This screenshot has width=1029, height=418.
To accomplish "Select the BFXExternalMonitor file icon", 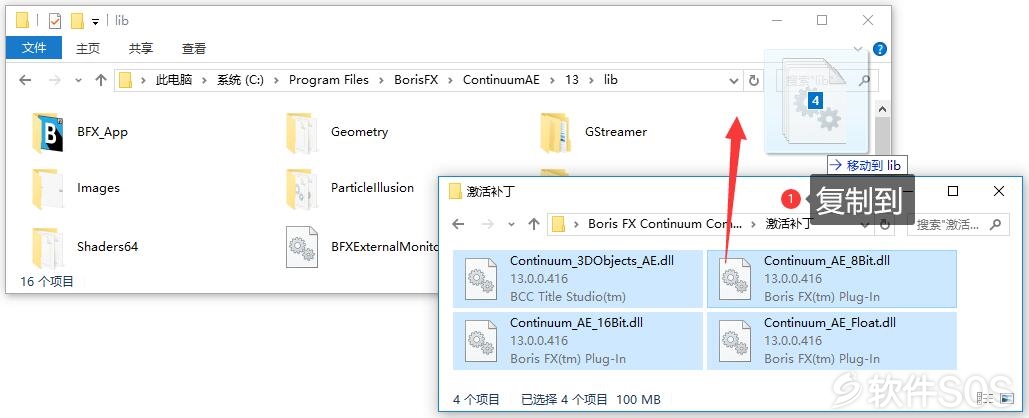I will [302, 247].
